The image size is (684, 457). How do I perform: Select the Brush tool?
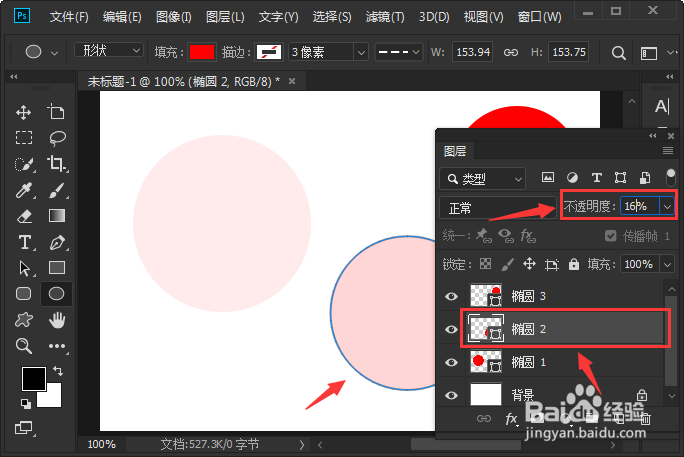tap(57, 190)
